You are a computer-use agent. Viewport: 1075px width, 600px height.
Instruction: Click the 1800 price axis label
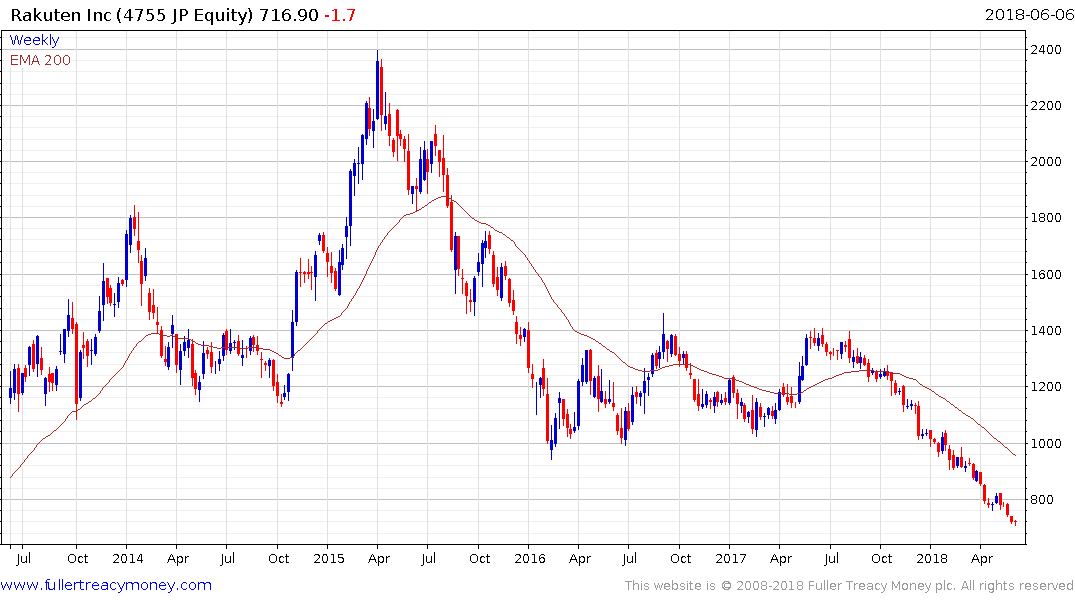point(1046,218)
